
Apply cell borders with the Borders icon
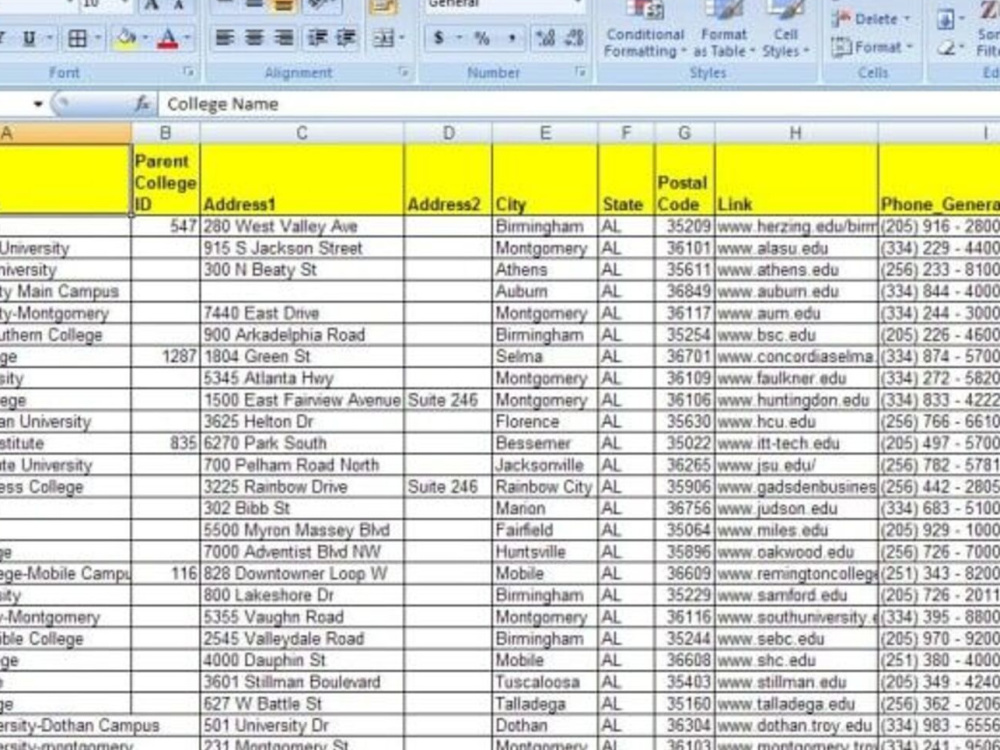point(77,39)
